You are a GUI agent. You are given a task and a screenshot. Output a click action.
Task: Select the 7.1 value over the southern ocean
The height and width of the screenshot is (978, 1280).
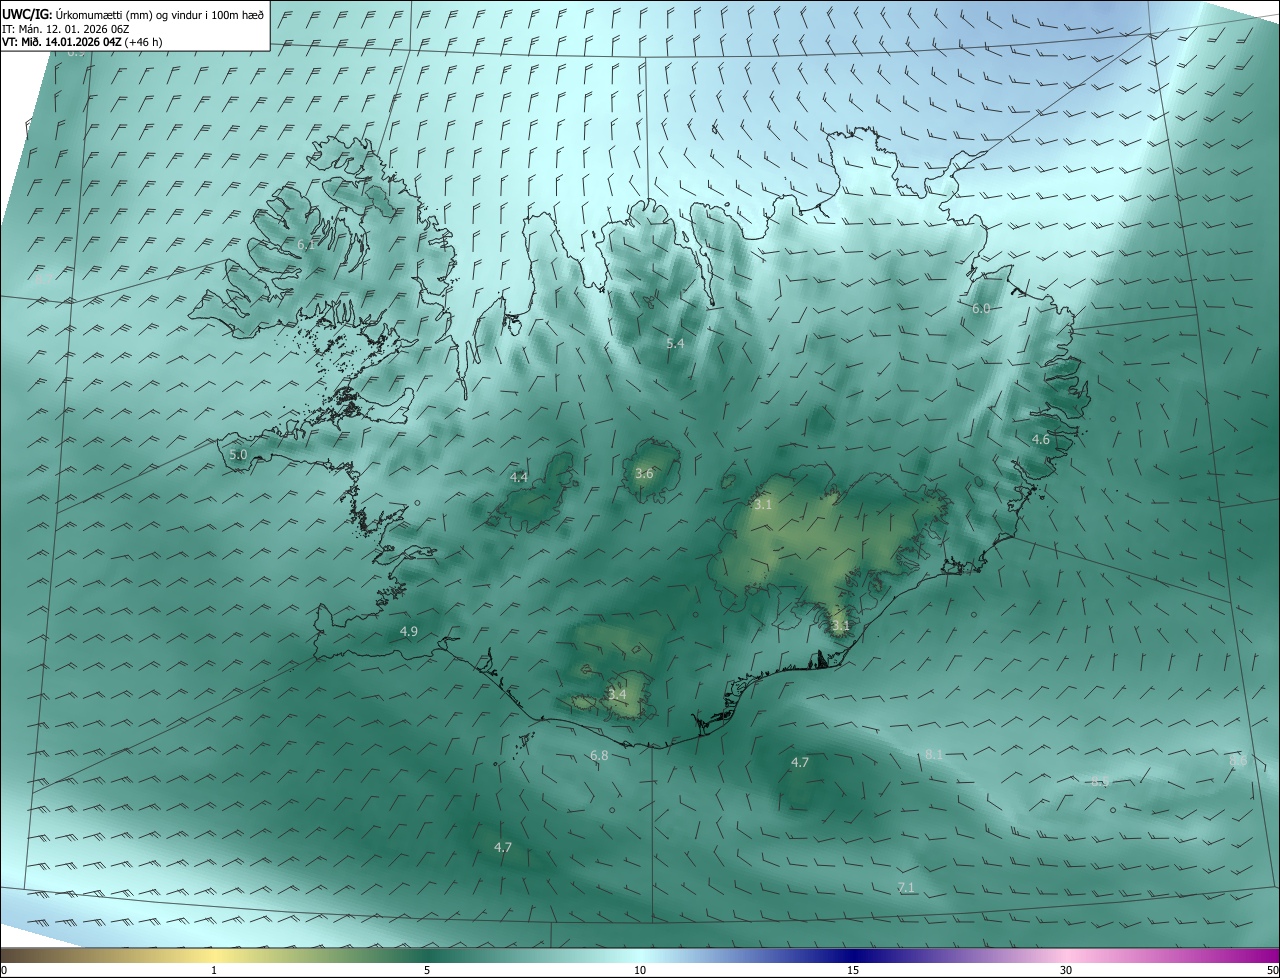(906, 888)
